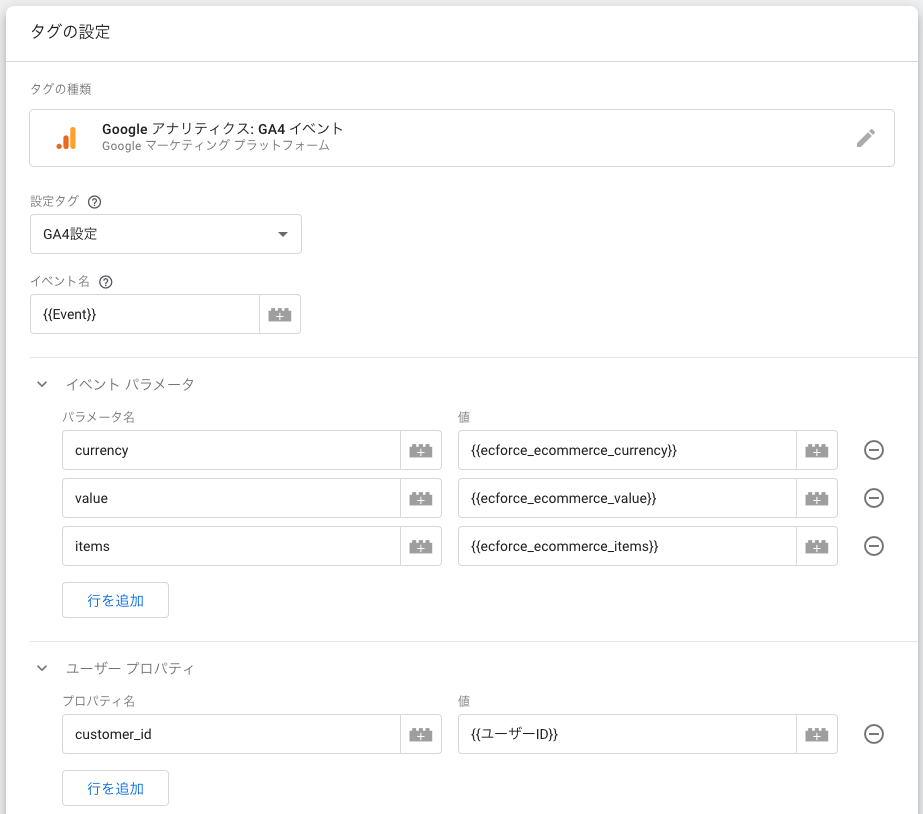
Task: Edit tag type with the pencil icon
Action: pos(865,138)
